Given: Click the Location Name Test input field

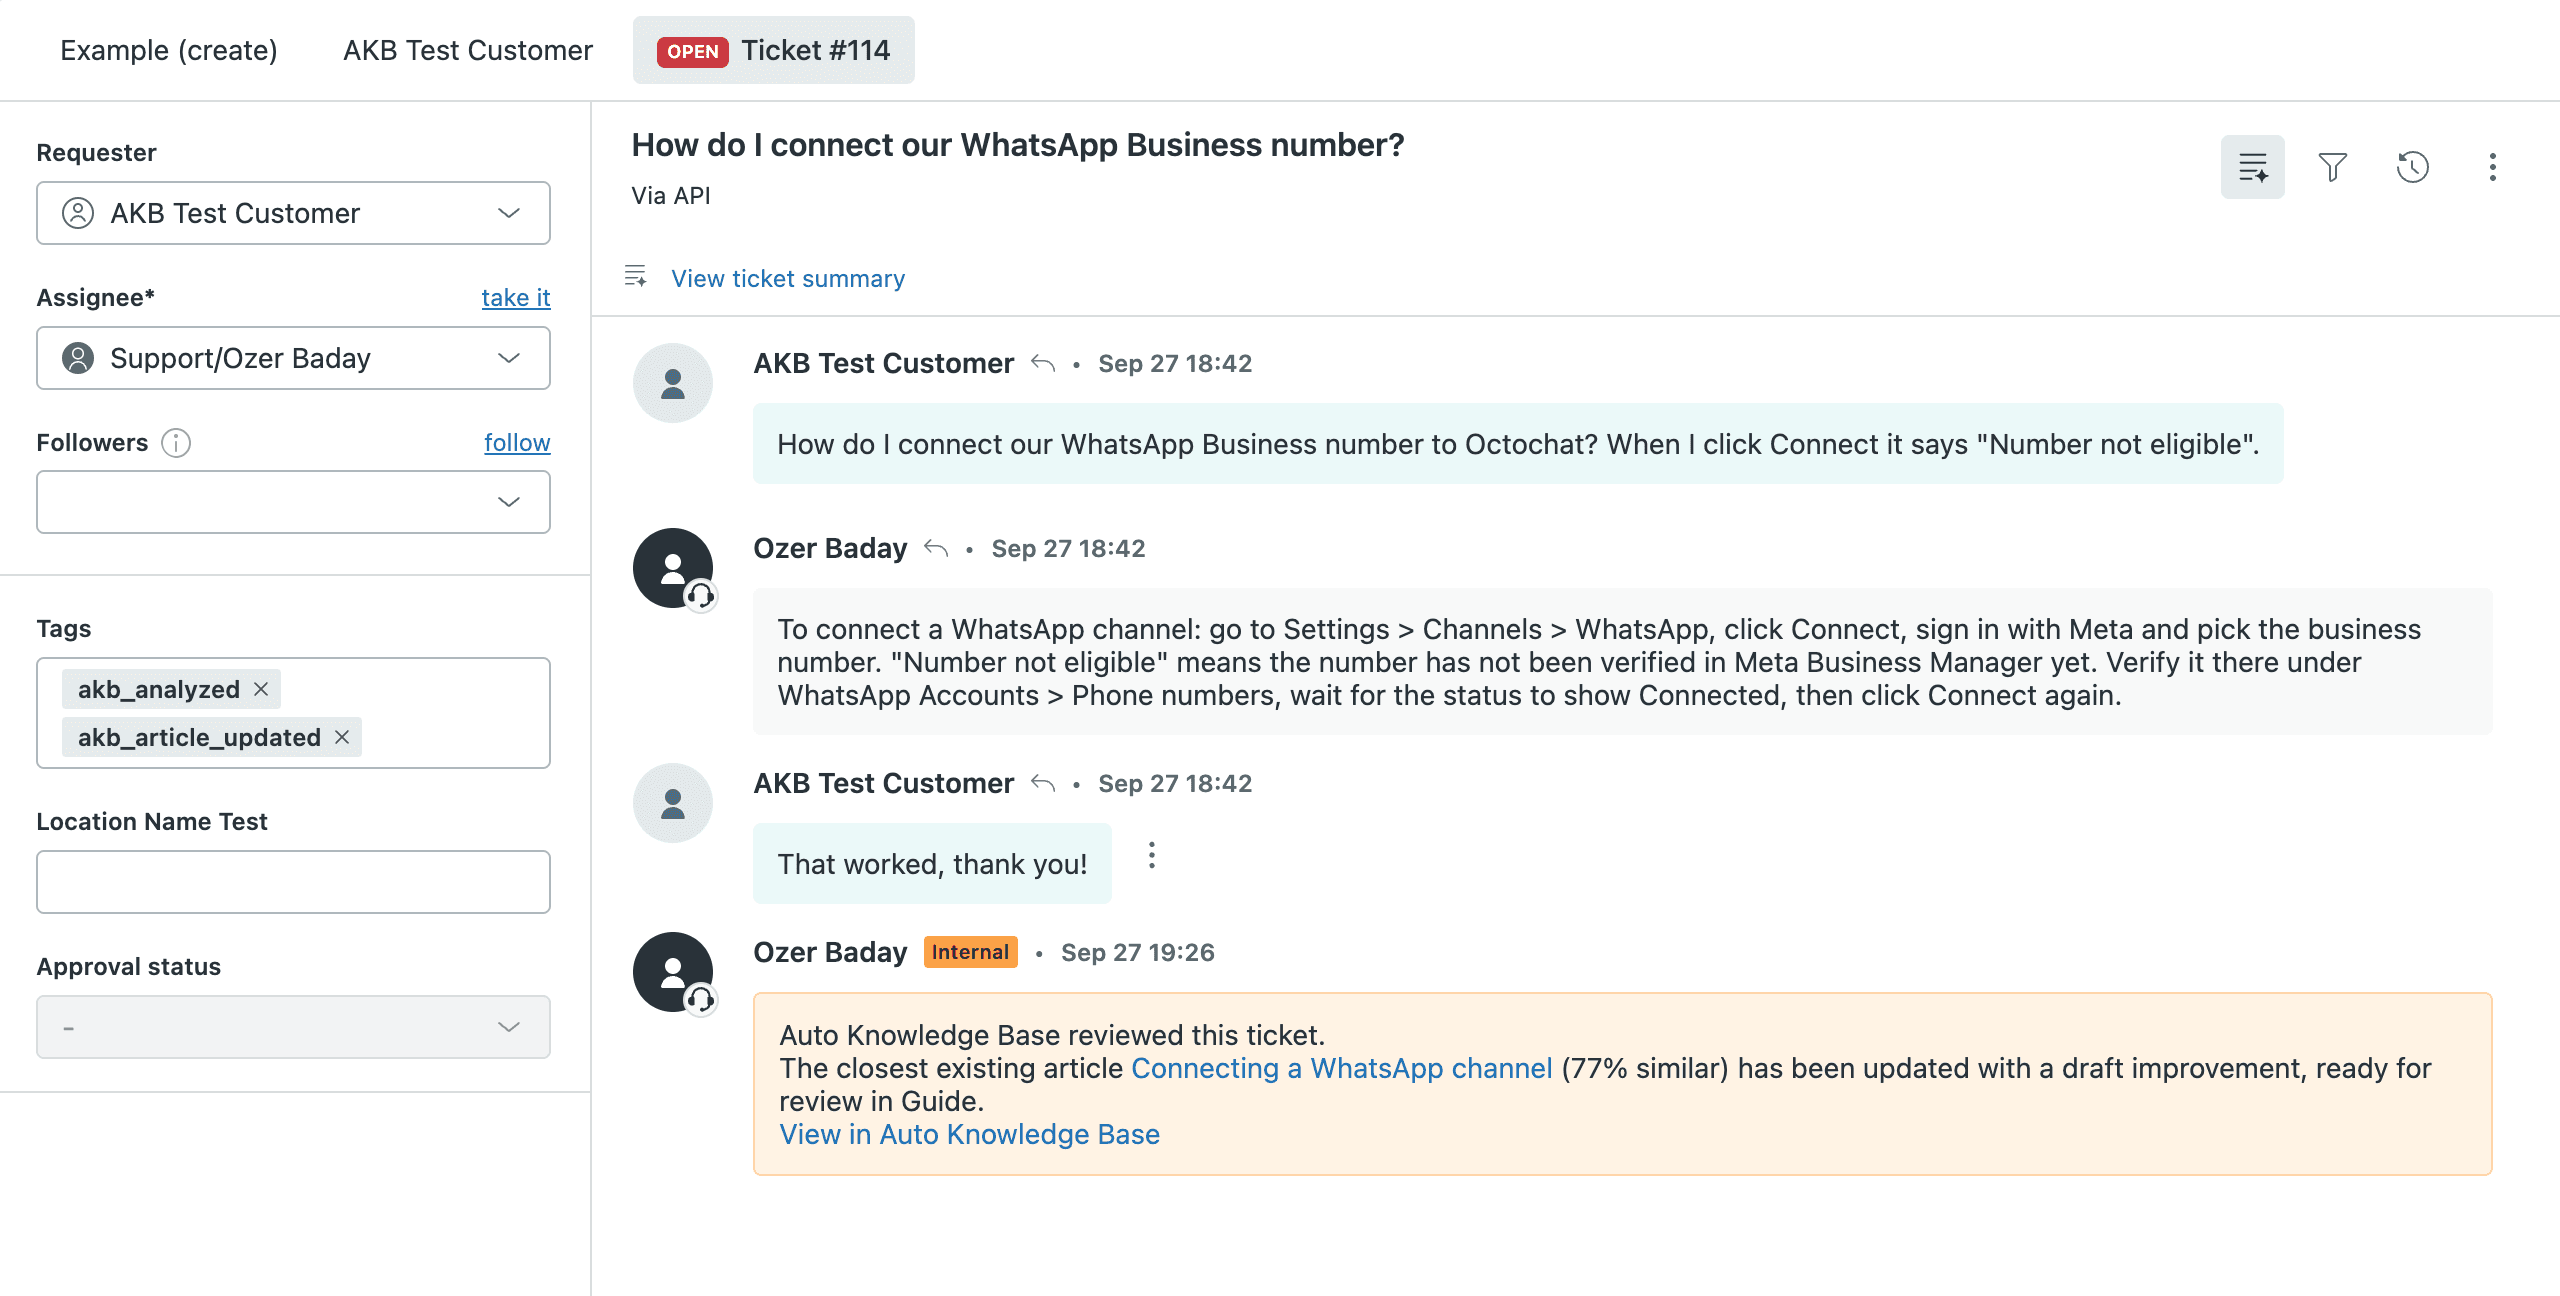Looking at the screenshot, I should 293,882.
